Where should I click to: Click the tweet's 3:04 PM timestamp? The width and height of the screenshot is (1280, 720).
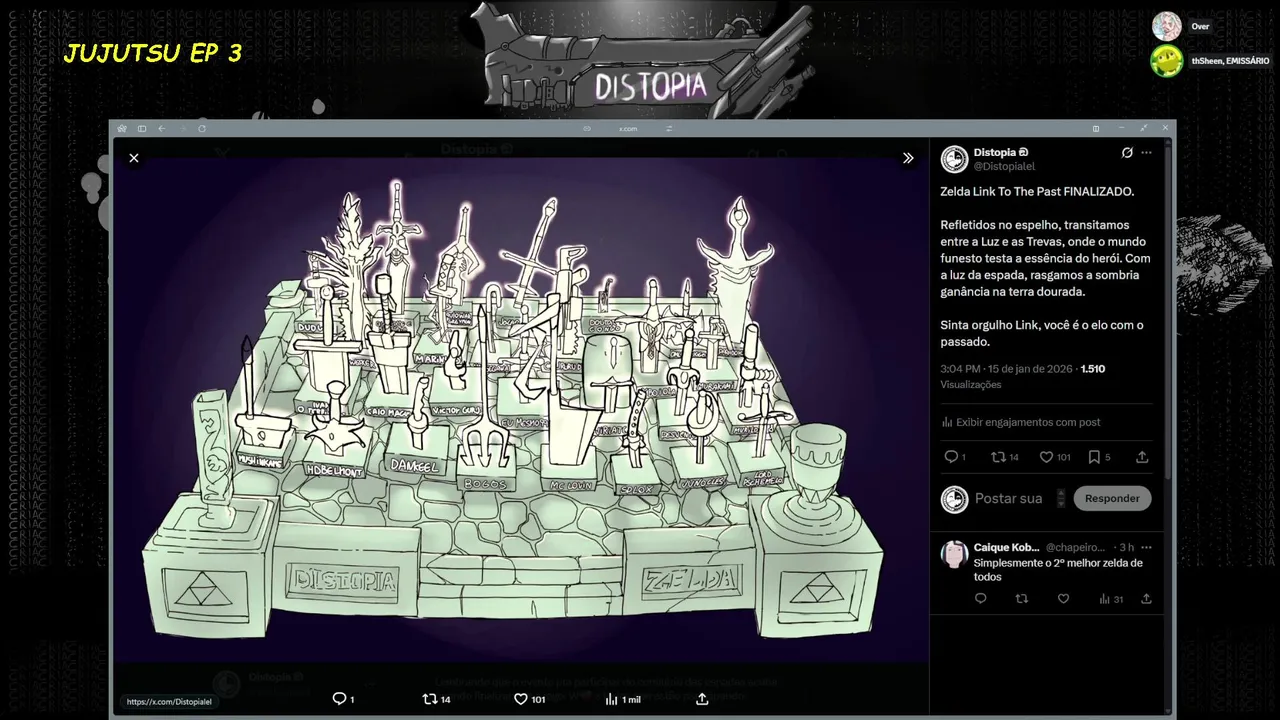click(1006, 369)
